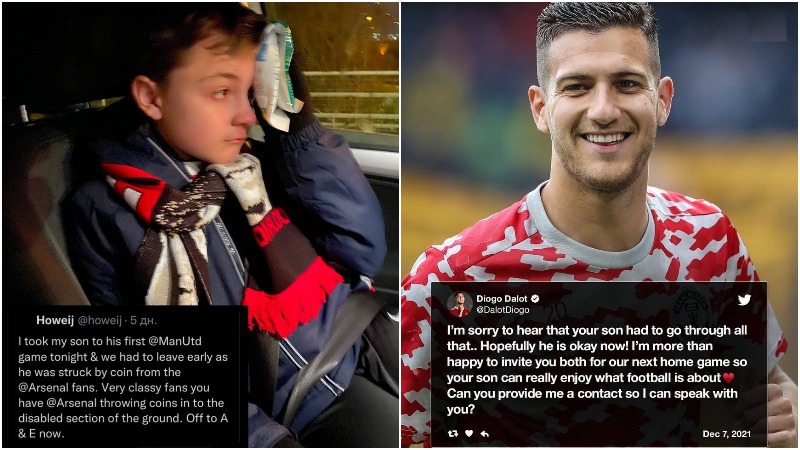Click the '5 дн.' timestamp on Howeij's tweet

(143, 320)
